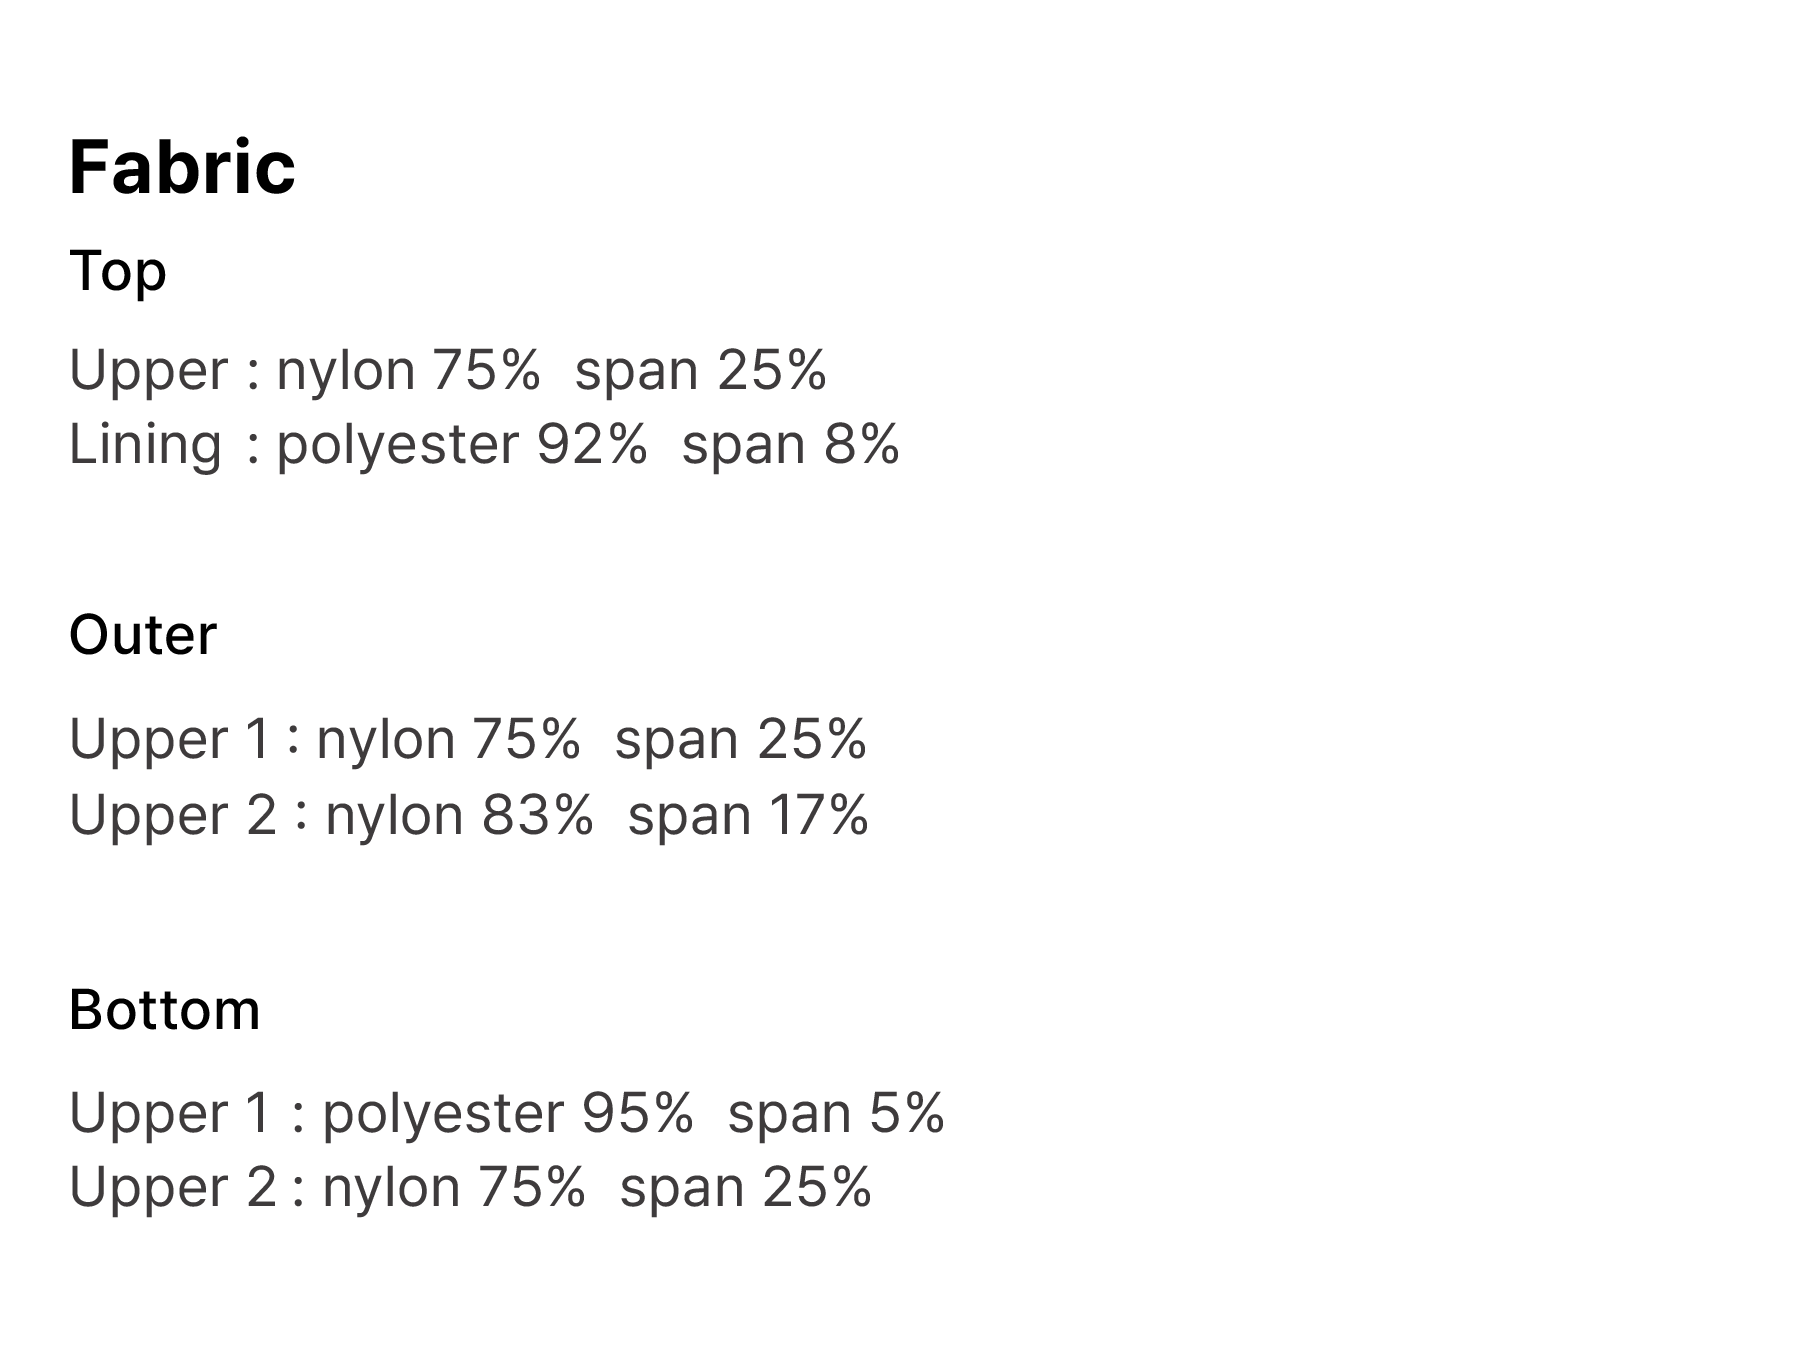Click nylon 75% in the Bottom section
Image resolution: width=1800 pixels, height=1365 pixels.
point(453,1187)
